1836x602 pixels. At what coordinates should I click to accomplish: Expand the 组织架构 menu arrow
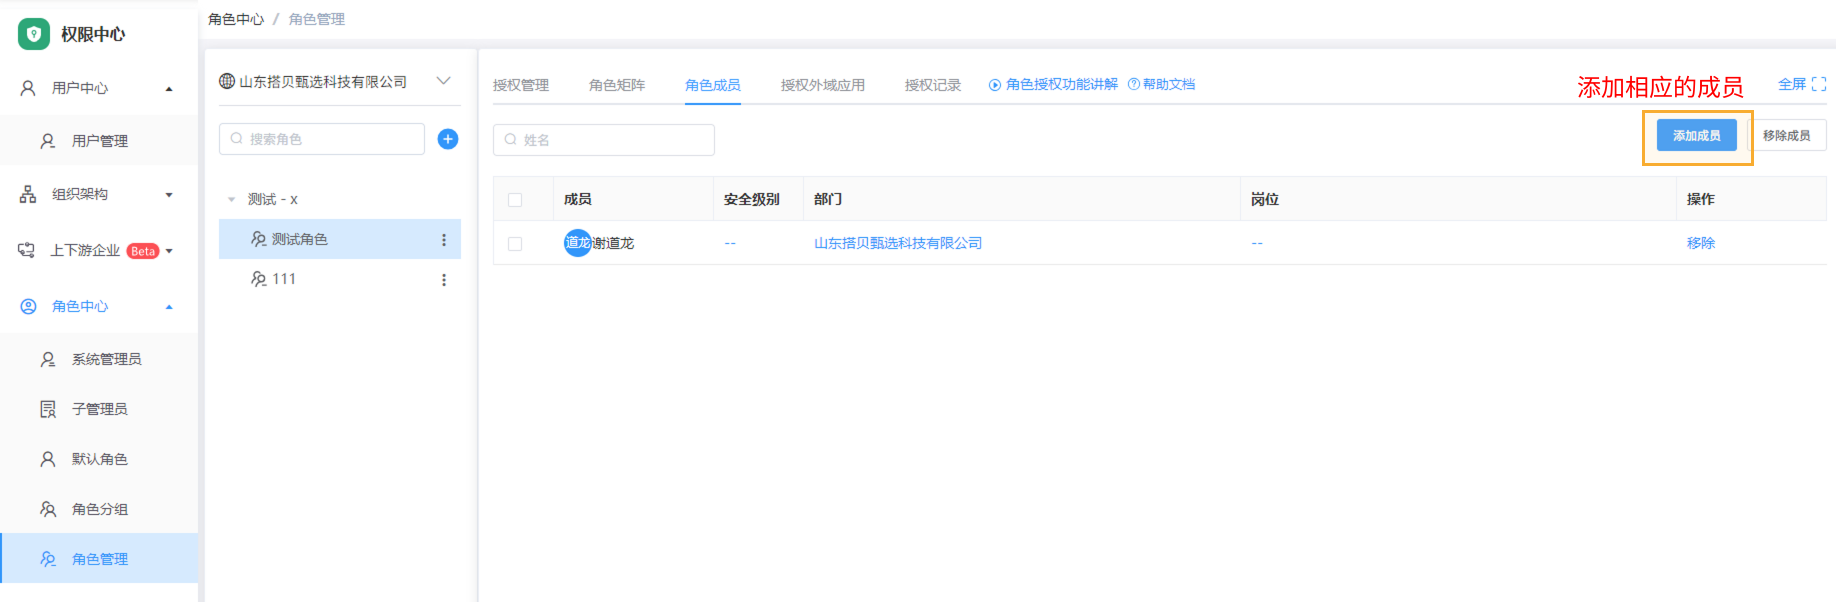point(169,195)
